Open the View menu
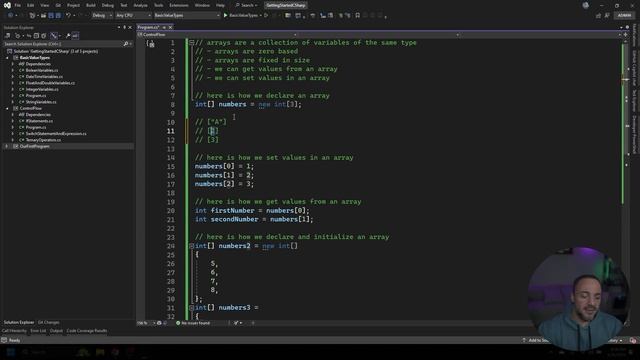Screen dimensions: 640x360 (44, 5)
